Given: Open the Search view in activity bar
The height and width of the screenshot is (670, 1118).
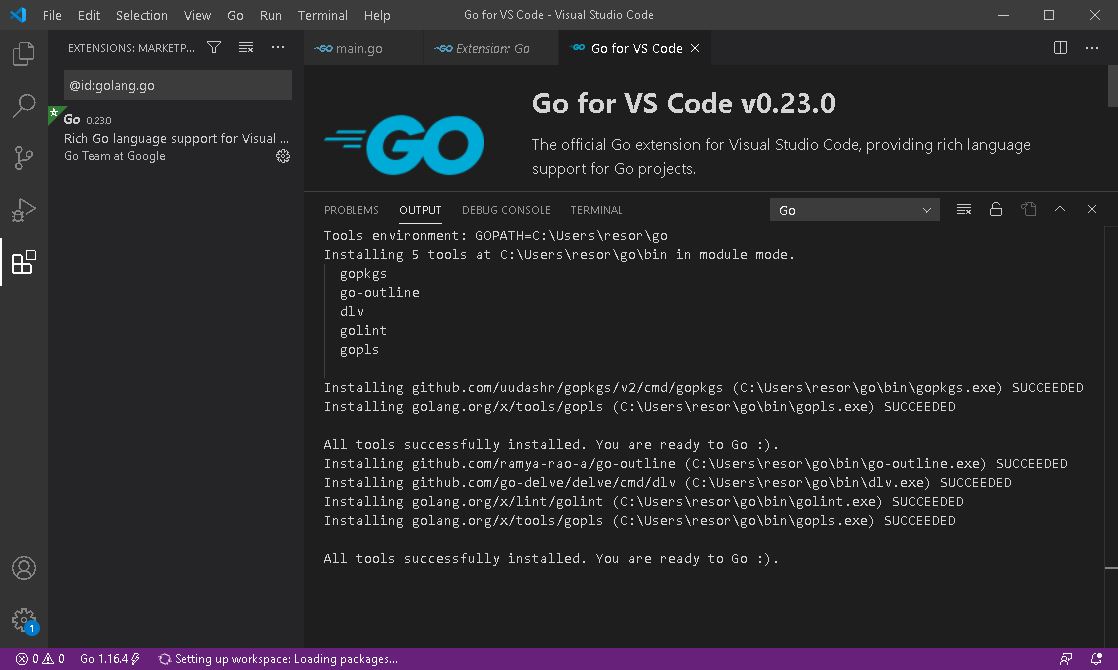Looking at the screenshot, I should pos(24,105).
